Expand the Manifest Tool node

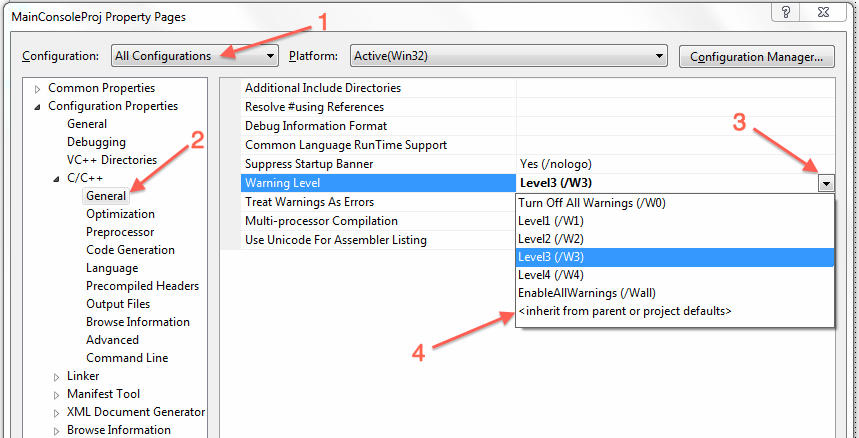point(57,394)
